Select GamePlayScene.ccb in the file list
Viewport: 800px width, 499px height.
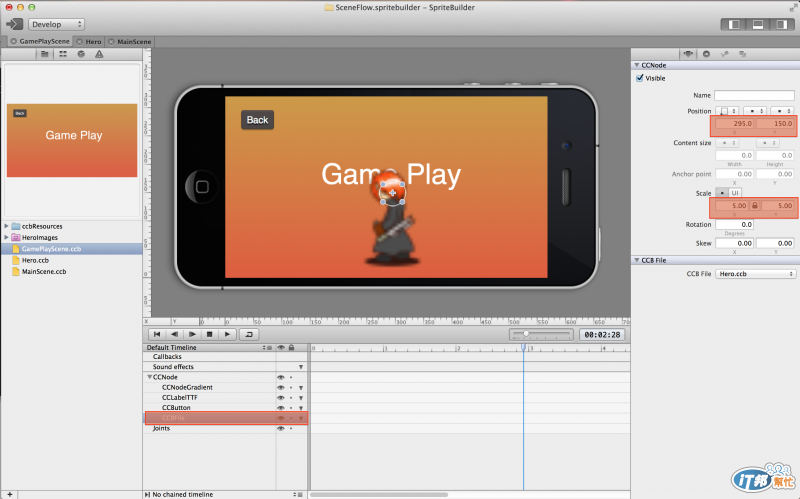click(x=51, y=248)
